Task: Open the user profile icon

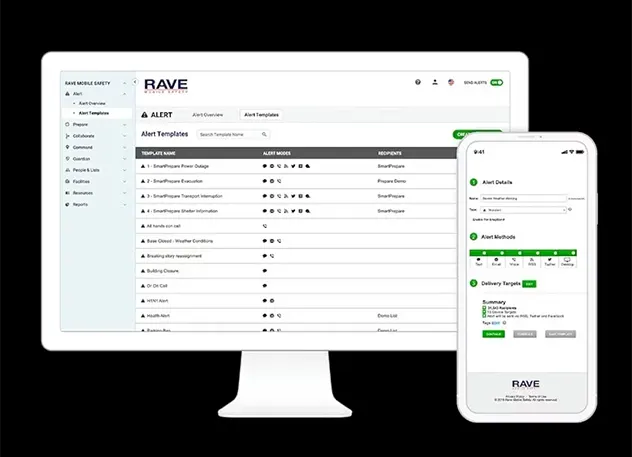Action: (435, 82)
